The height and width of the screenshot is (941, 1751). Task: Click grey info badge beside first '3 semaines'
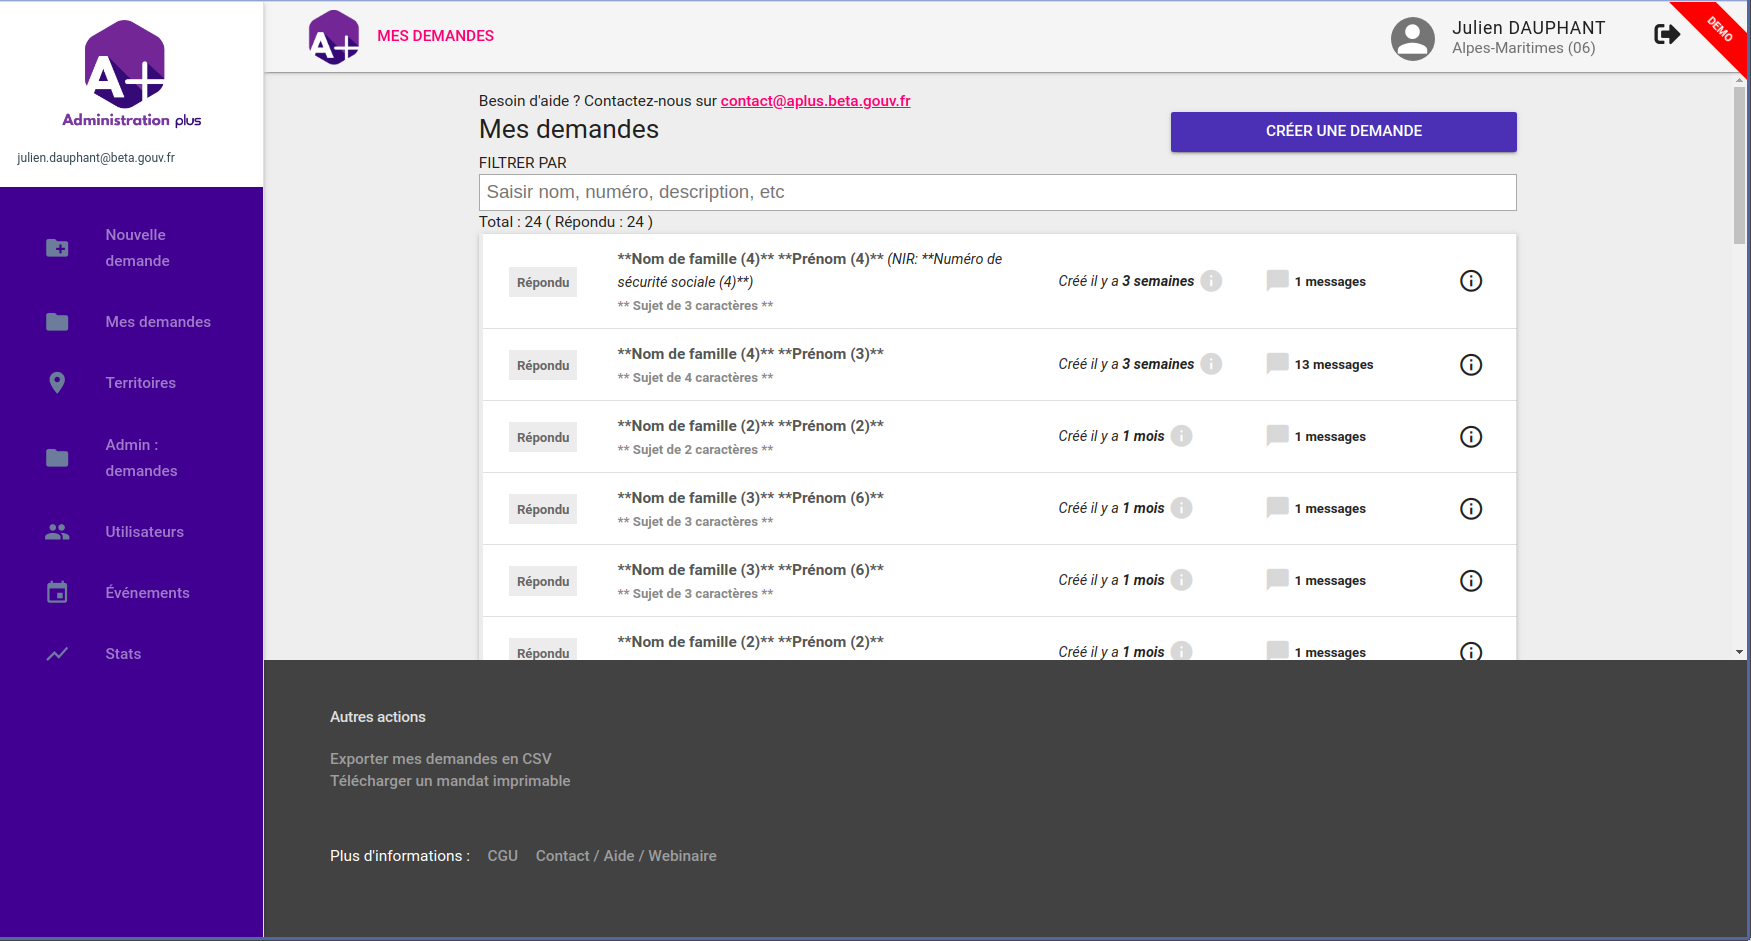(1211, 281)
